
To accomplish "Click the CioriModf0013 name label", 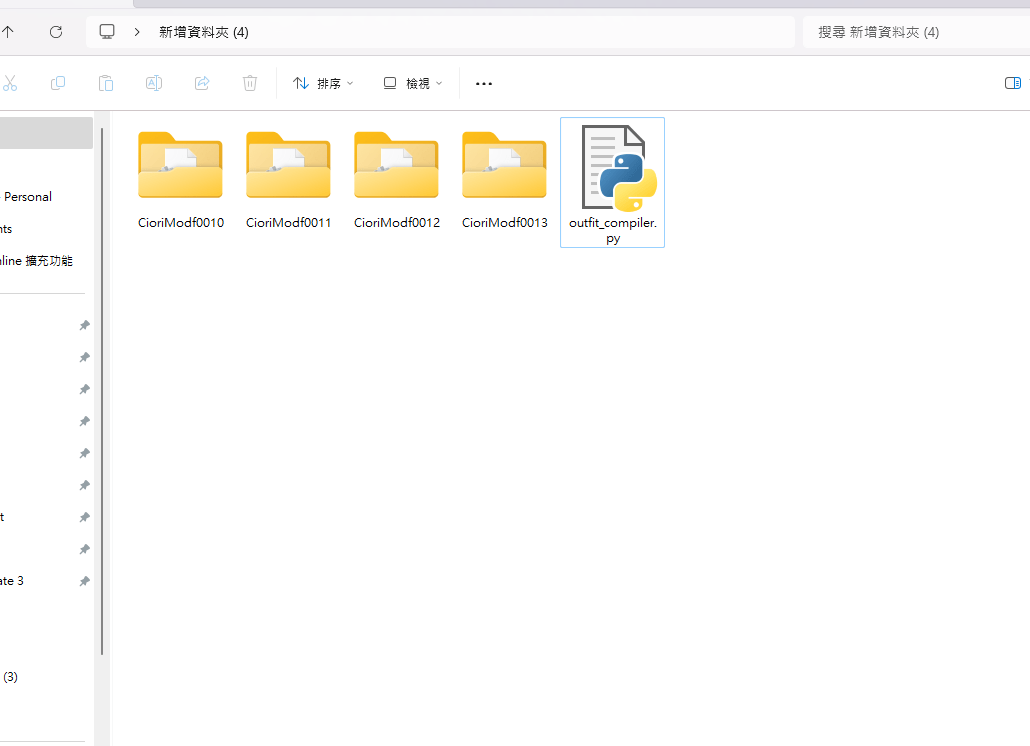I will coord(504,223).
